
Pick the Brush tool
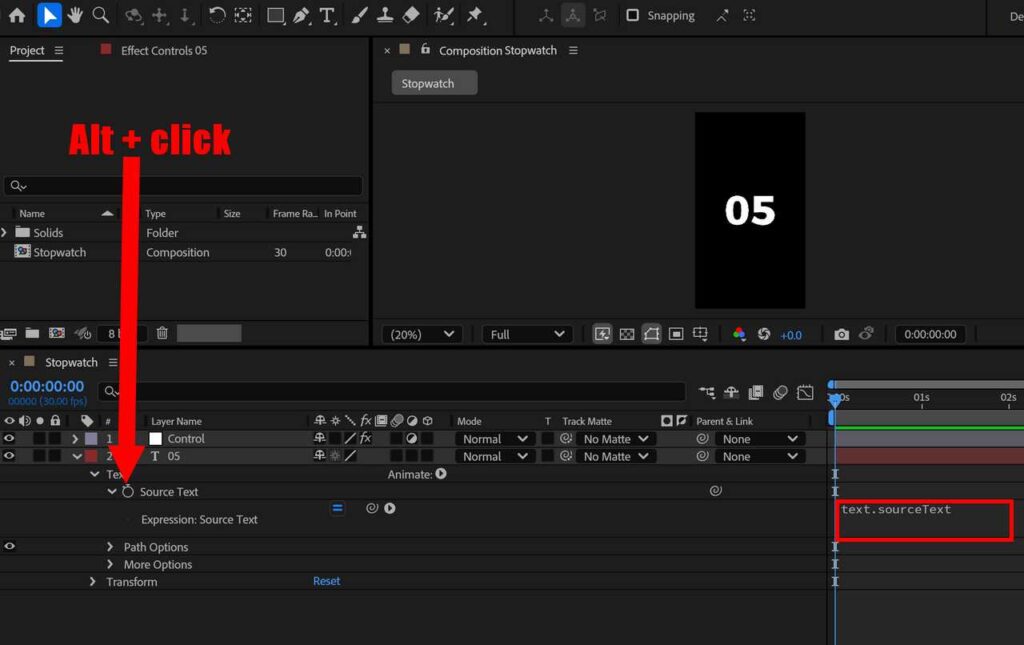[x=359, y=15]
